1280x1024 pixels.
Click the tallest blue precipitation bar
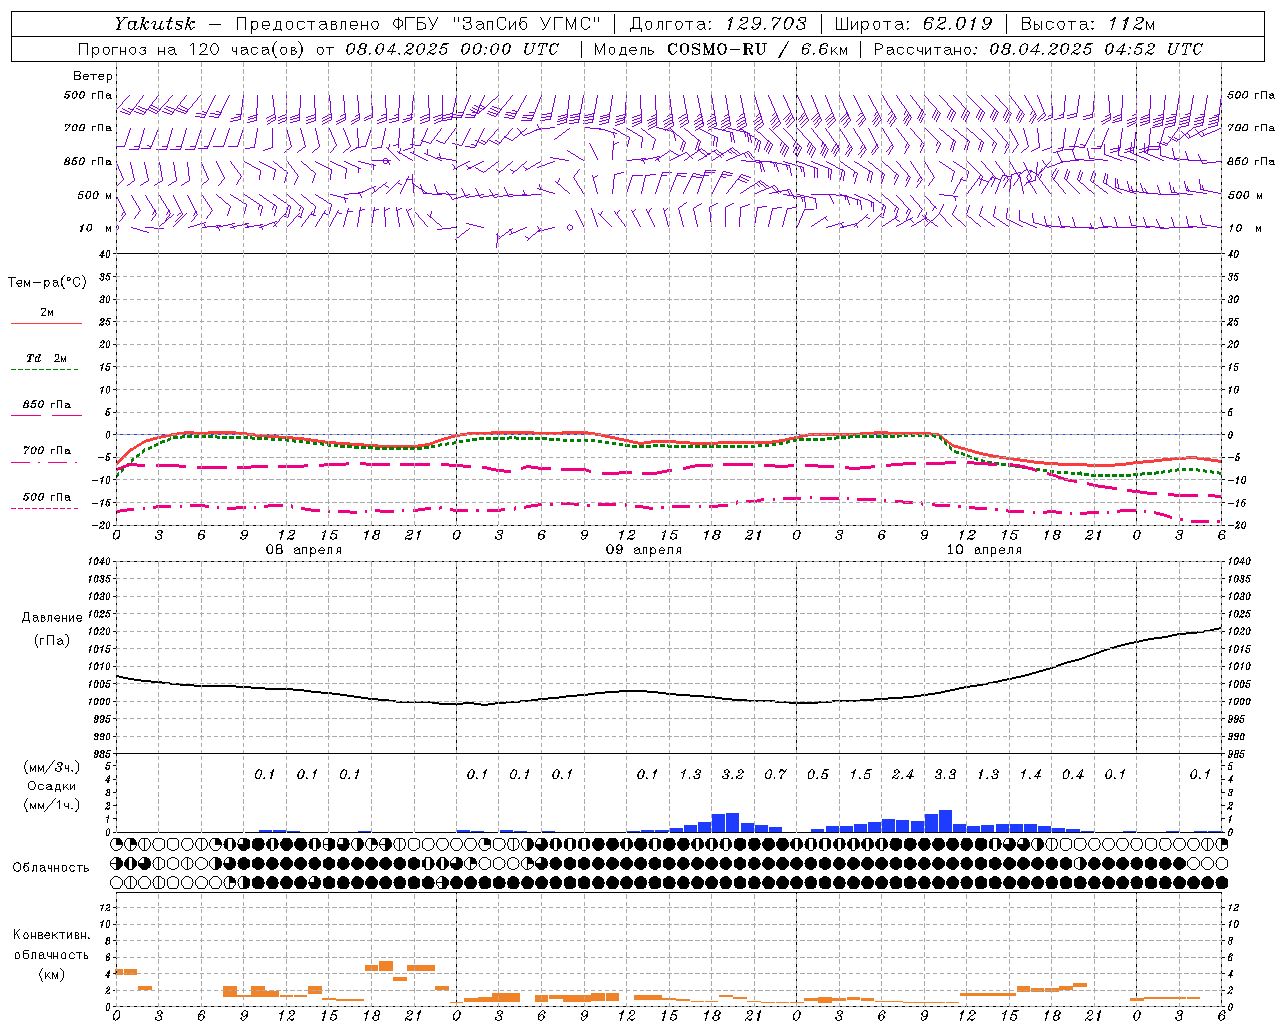pos(945,821)
